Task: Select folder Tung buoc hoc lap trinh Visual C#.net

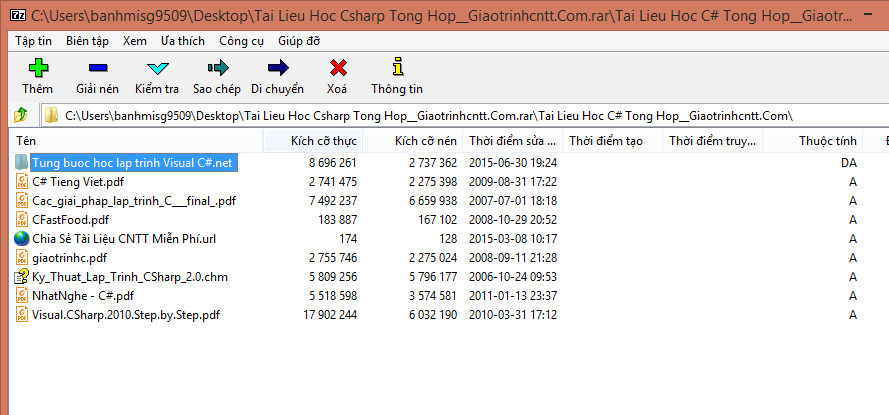Action: [132, 163]
